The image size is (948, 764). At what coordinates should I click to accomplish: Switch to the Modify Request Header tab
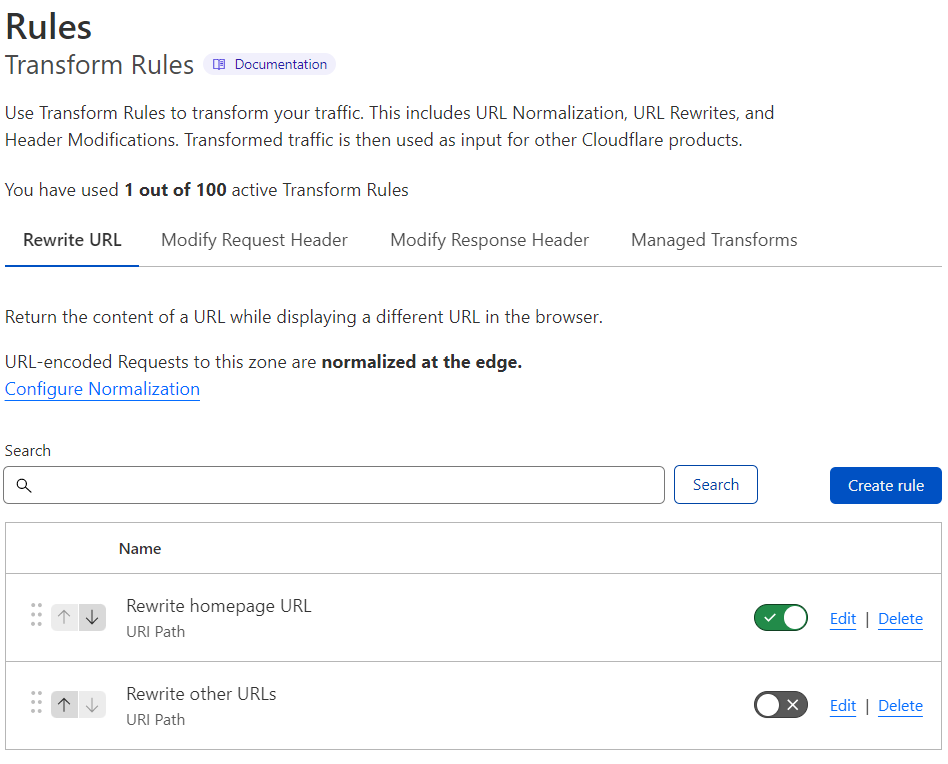tap(254, 240)
